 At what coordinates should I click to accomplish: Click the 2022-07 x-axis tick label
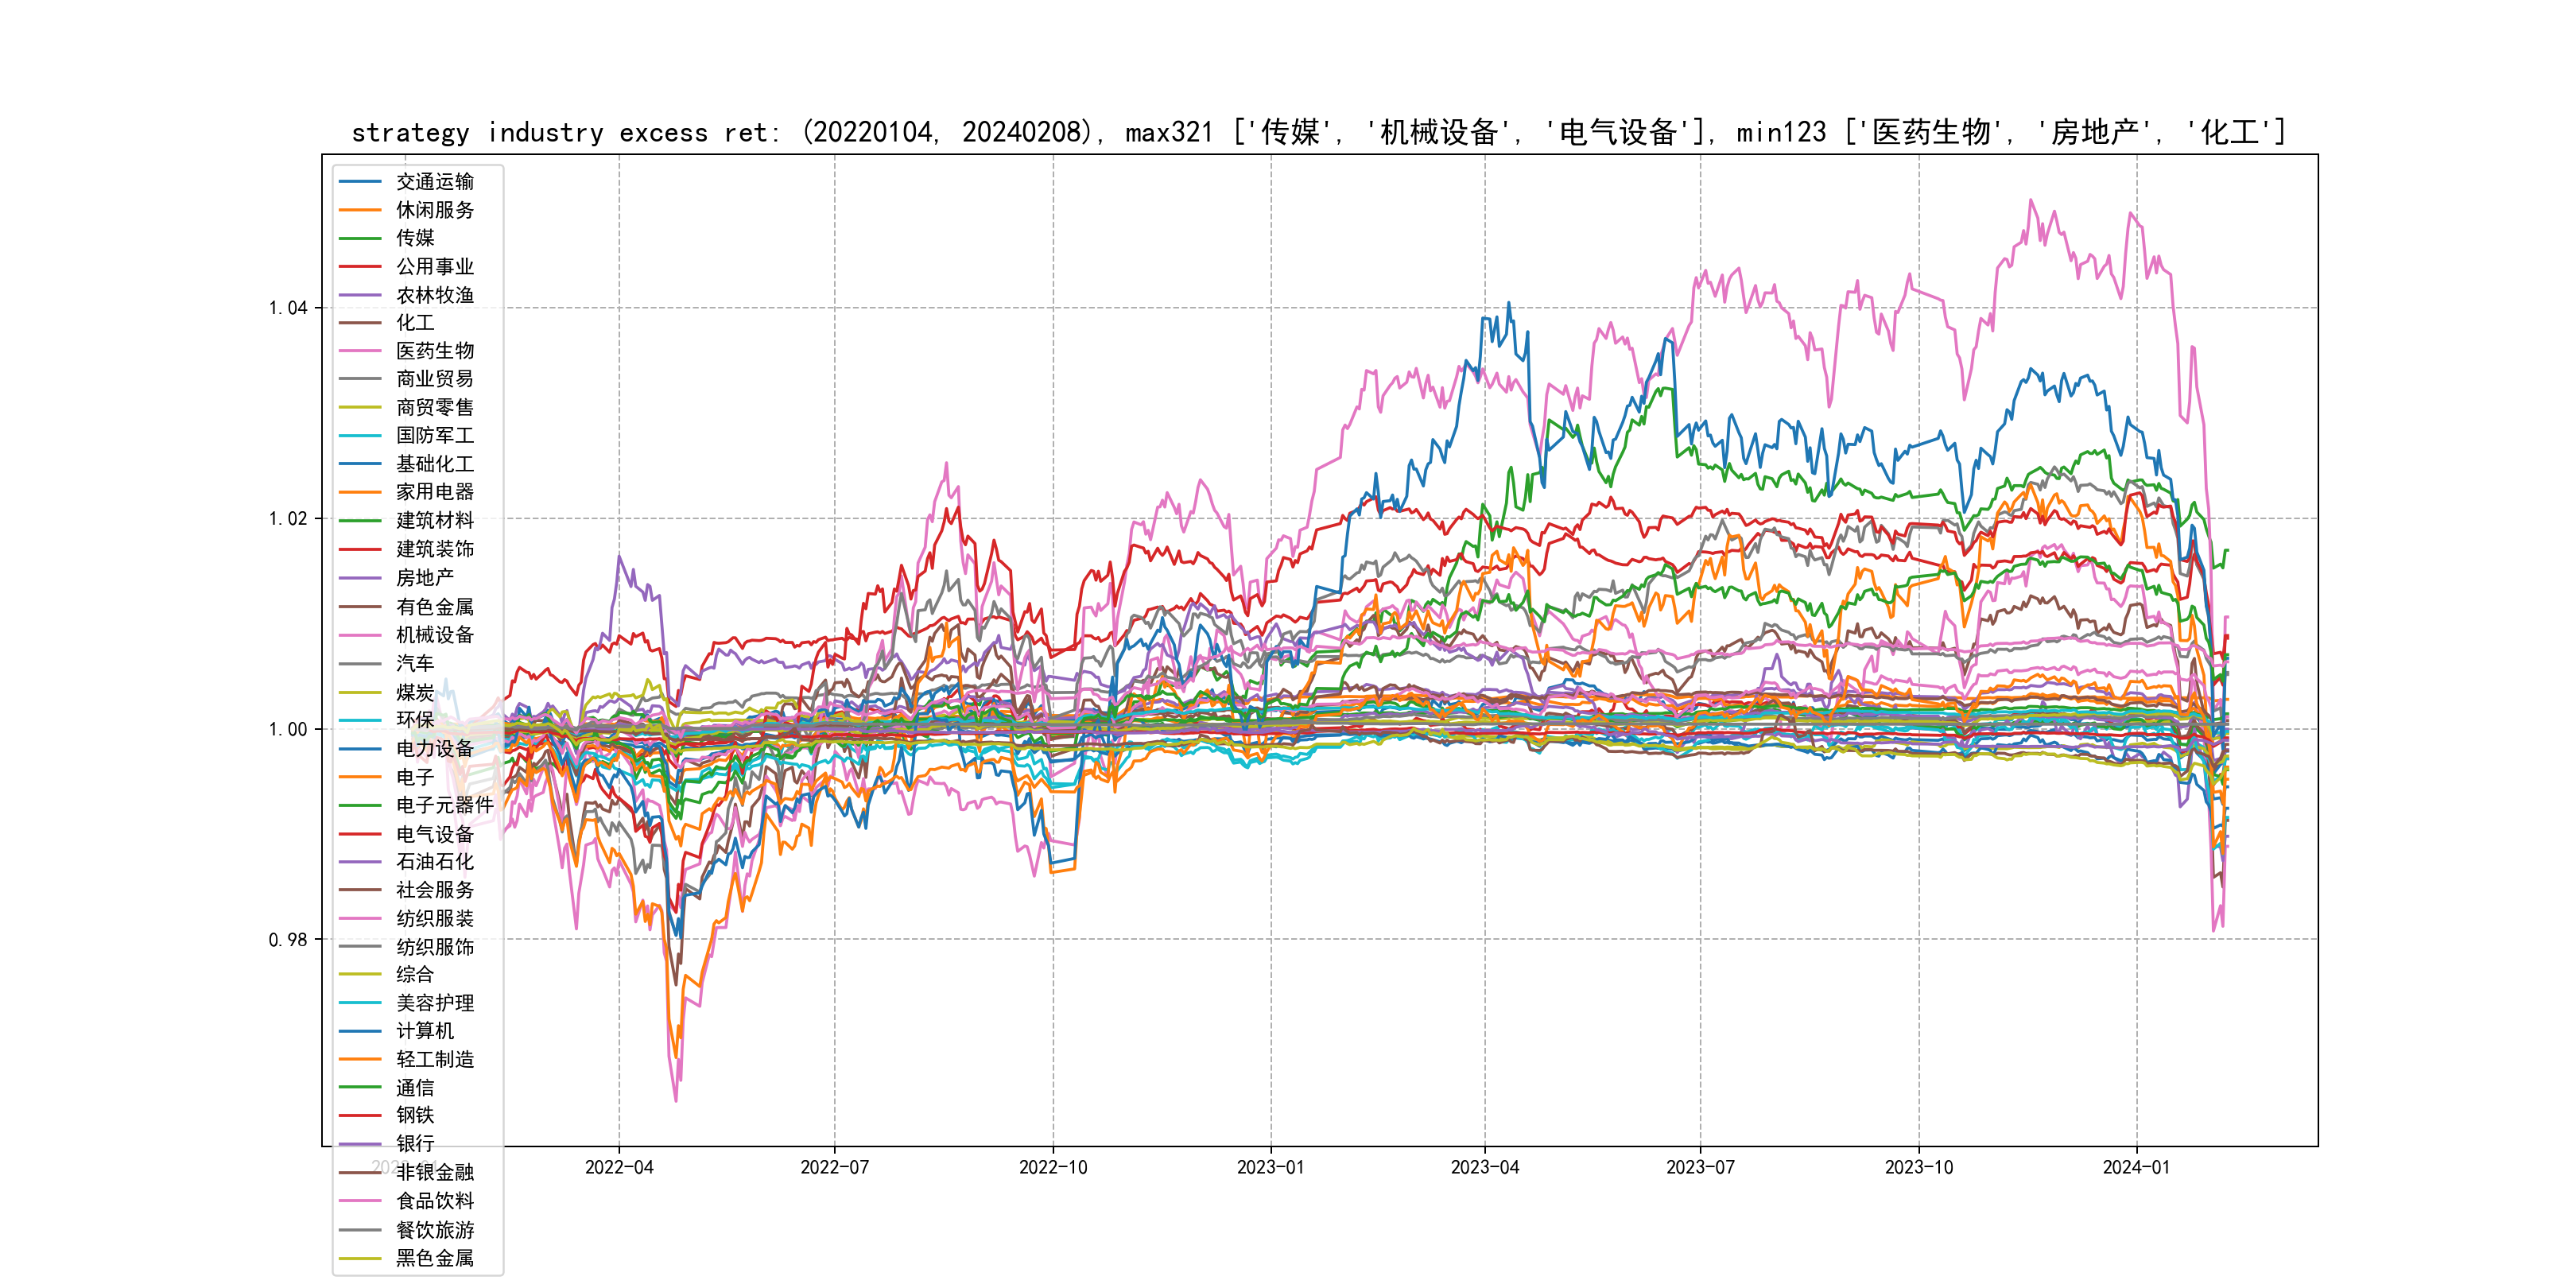[834, 1168]
